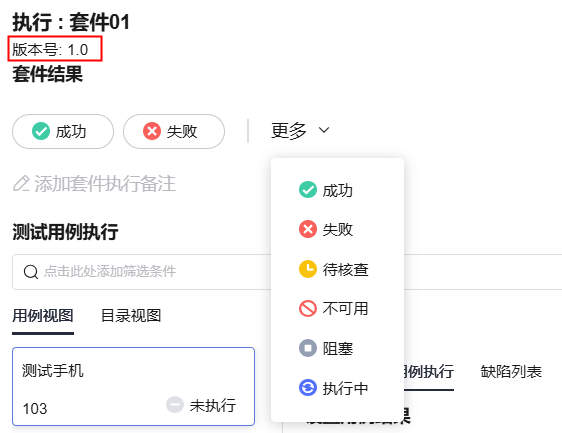The height and width of the screenshot is (433, 562).
Task: Click 添加套件执行备注 text link
Action: pyautogui.click(x=105, y=184)
